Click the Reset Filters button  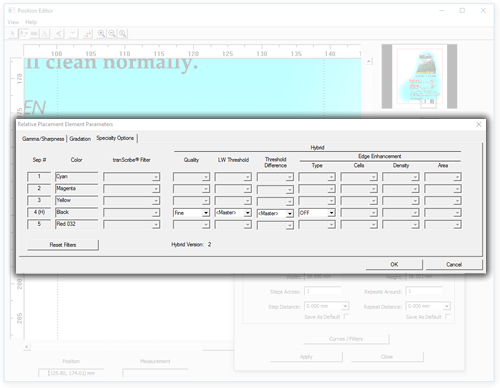pyautogui.click(x=63, y=245)
